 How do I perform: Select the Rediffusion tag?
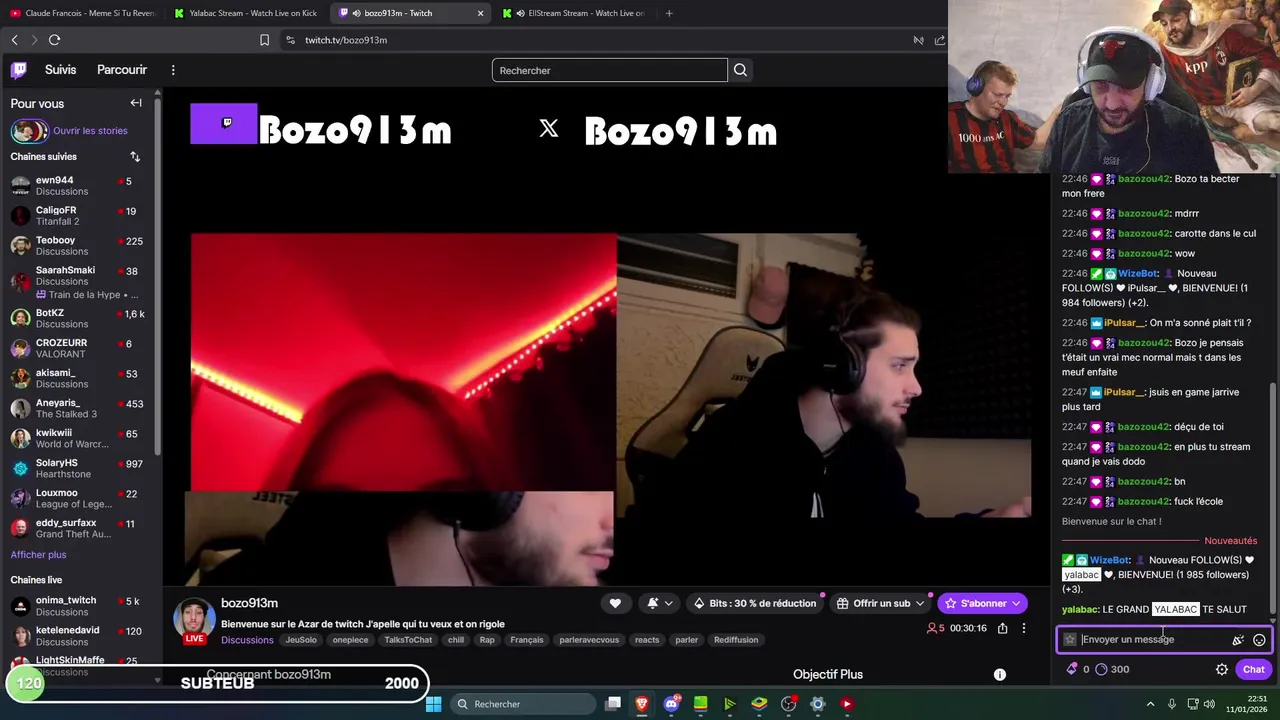click(x=736, y=640)
